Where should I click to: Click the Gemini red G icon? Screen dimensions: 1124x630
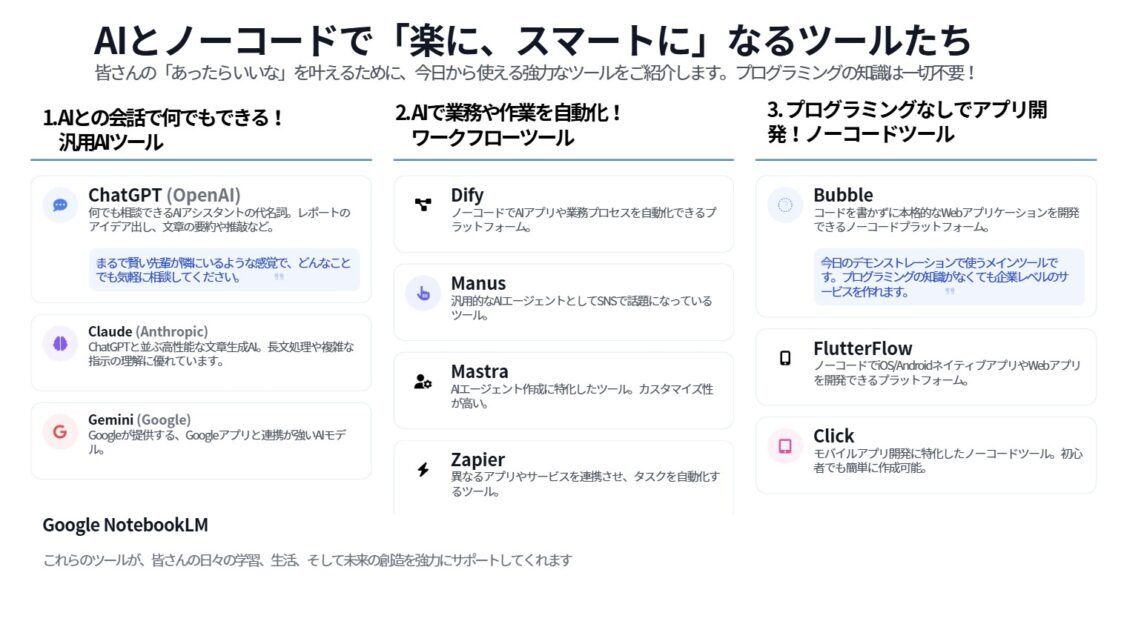pyautogui.click(x=60, y=431)
